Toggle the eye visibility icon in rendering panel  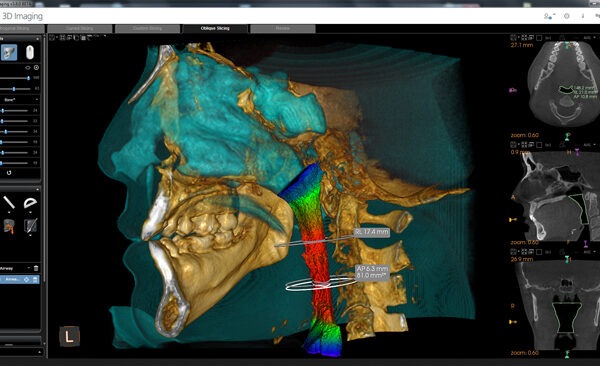coord(28,67)
